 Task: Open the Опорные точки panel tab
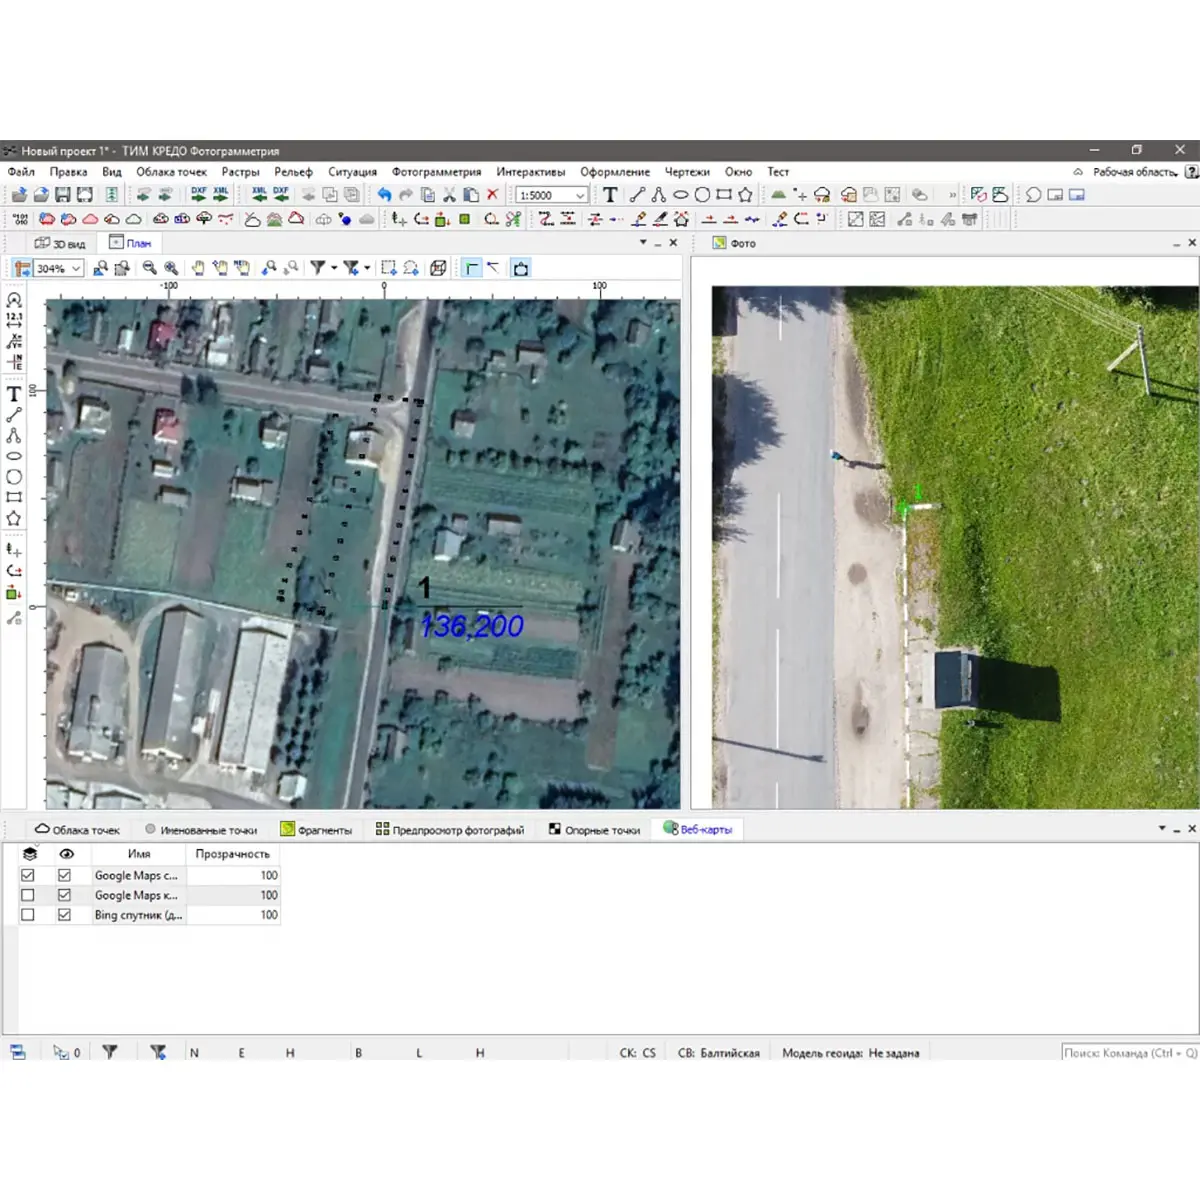[595, 830]
